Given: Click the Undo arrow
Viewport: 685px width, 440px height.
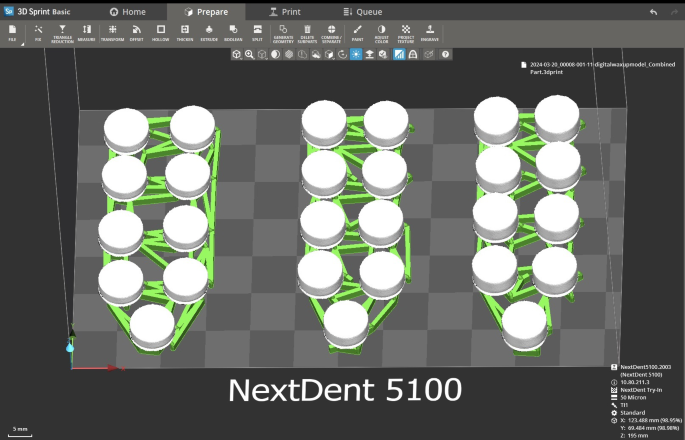Looking at the screenshot, I should tap(654, 12).
